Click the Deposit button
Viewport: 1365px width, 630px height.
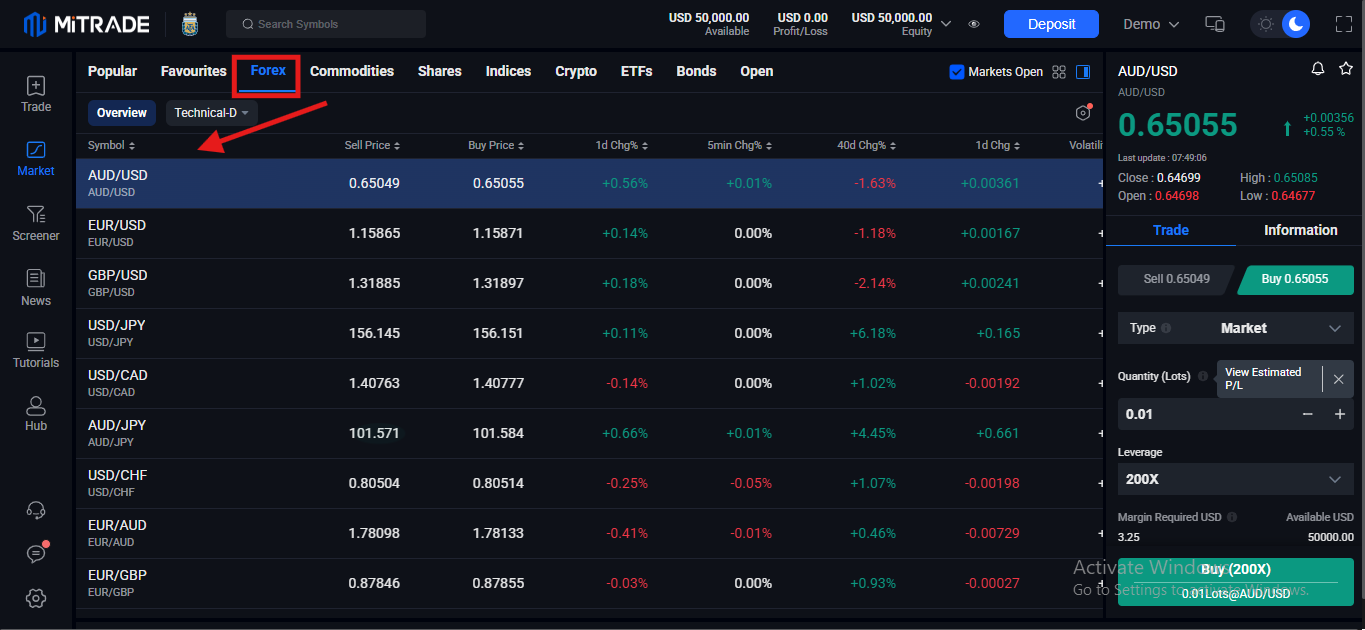tap(1051, 24)
